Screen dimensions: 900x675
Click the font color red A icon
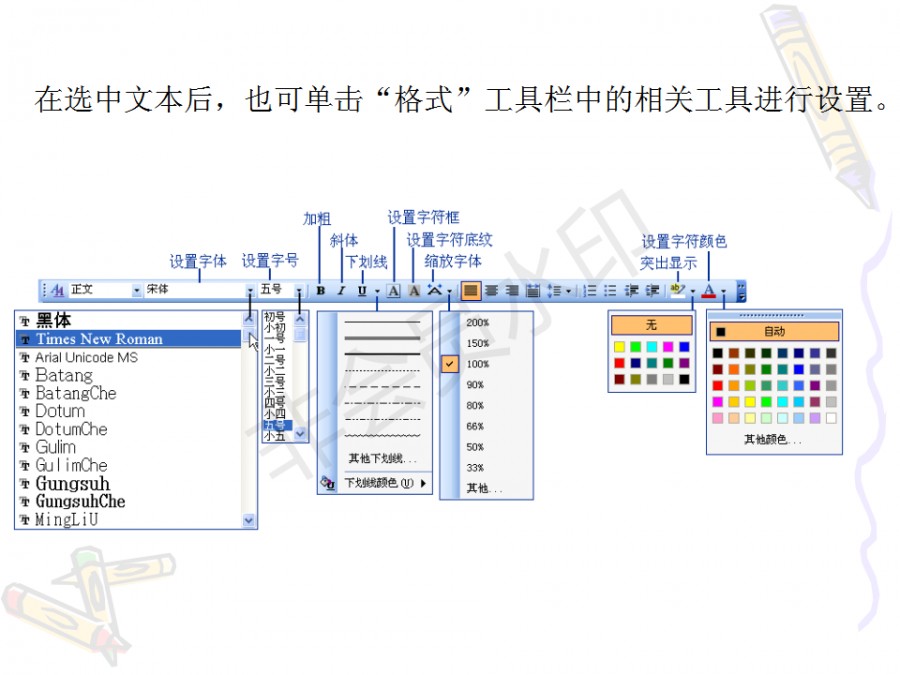[x=709, y=291]
